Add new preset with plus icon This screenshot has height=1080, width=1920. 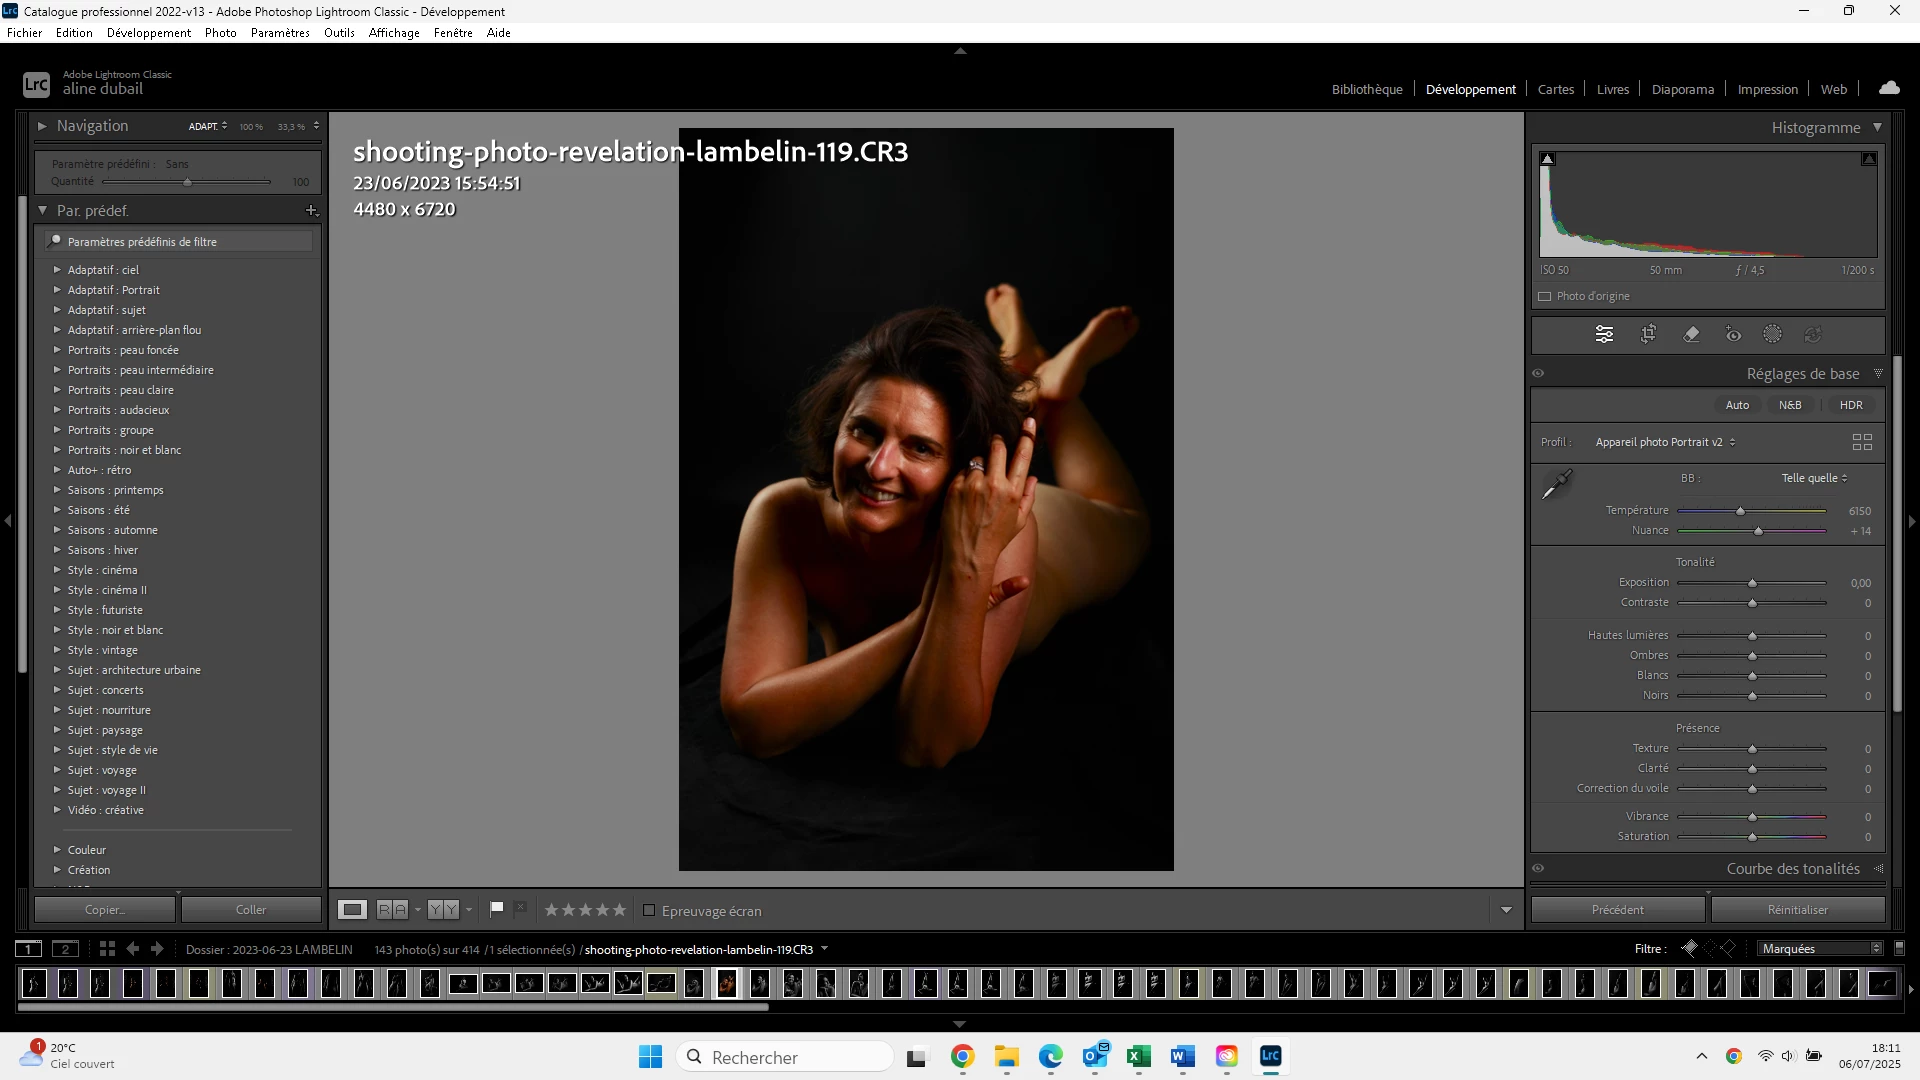pos(311,211)
